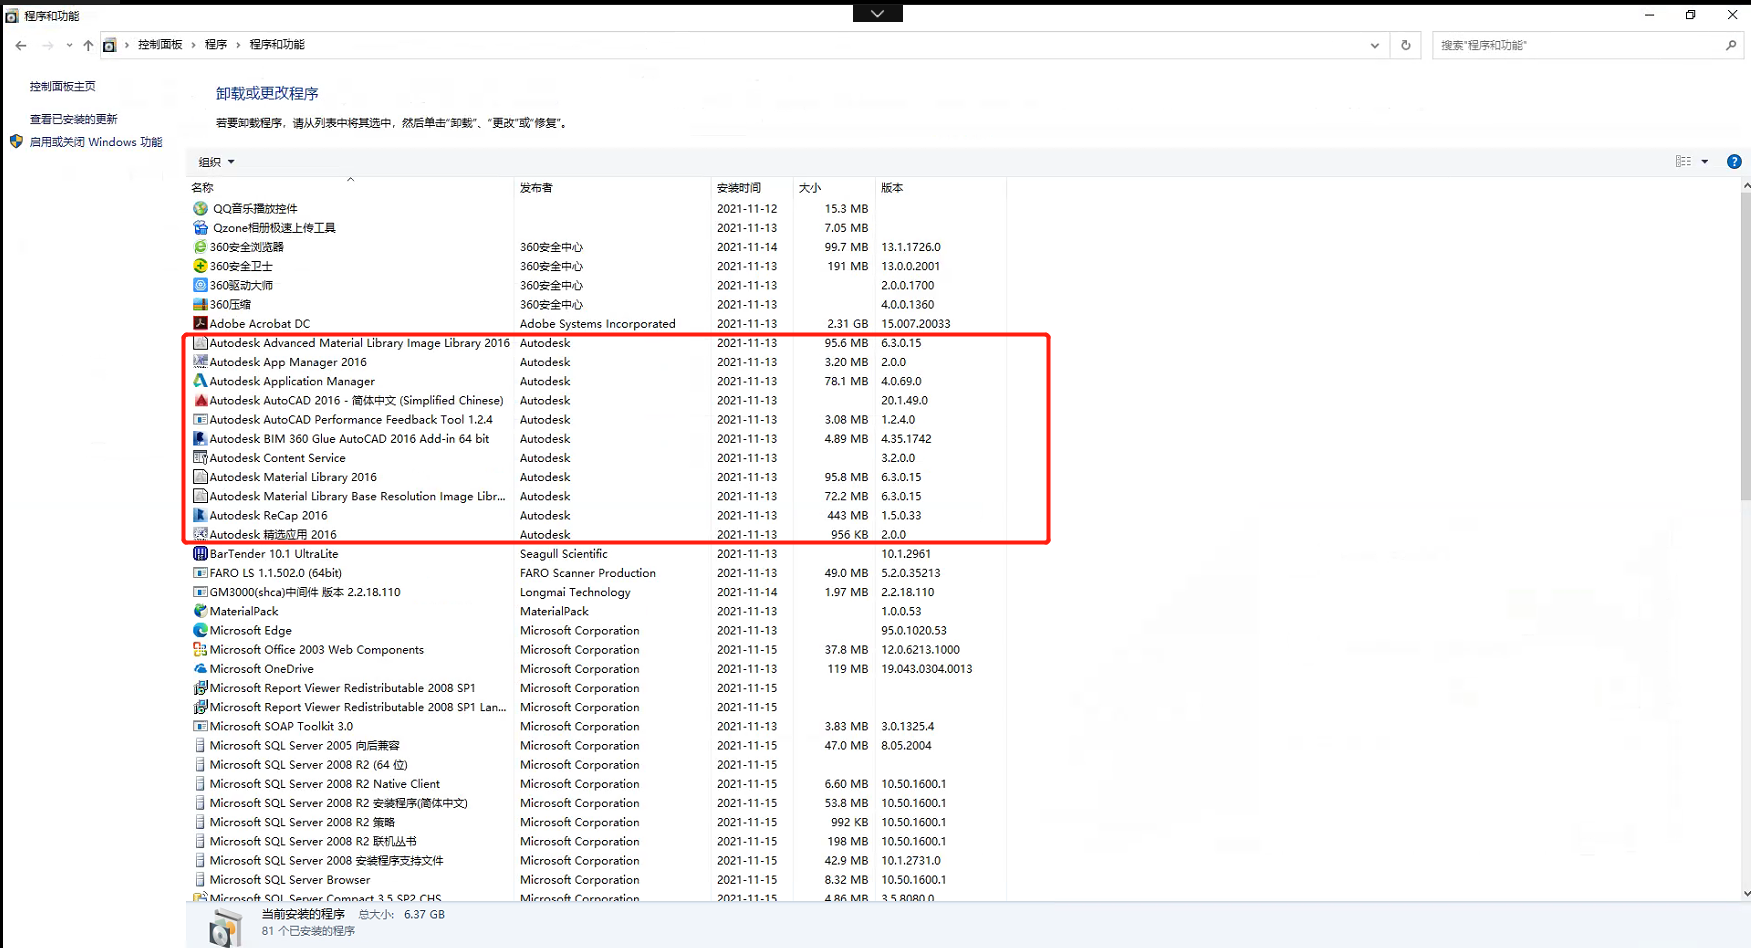Select Autodesk AutoCAD Performance Feedback Tool 1.2.4
Image resolution: width=1751 pixels, height=948 pixels.
597,419
